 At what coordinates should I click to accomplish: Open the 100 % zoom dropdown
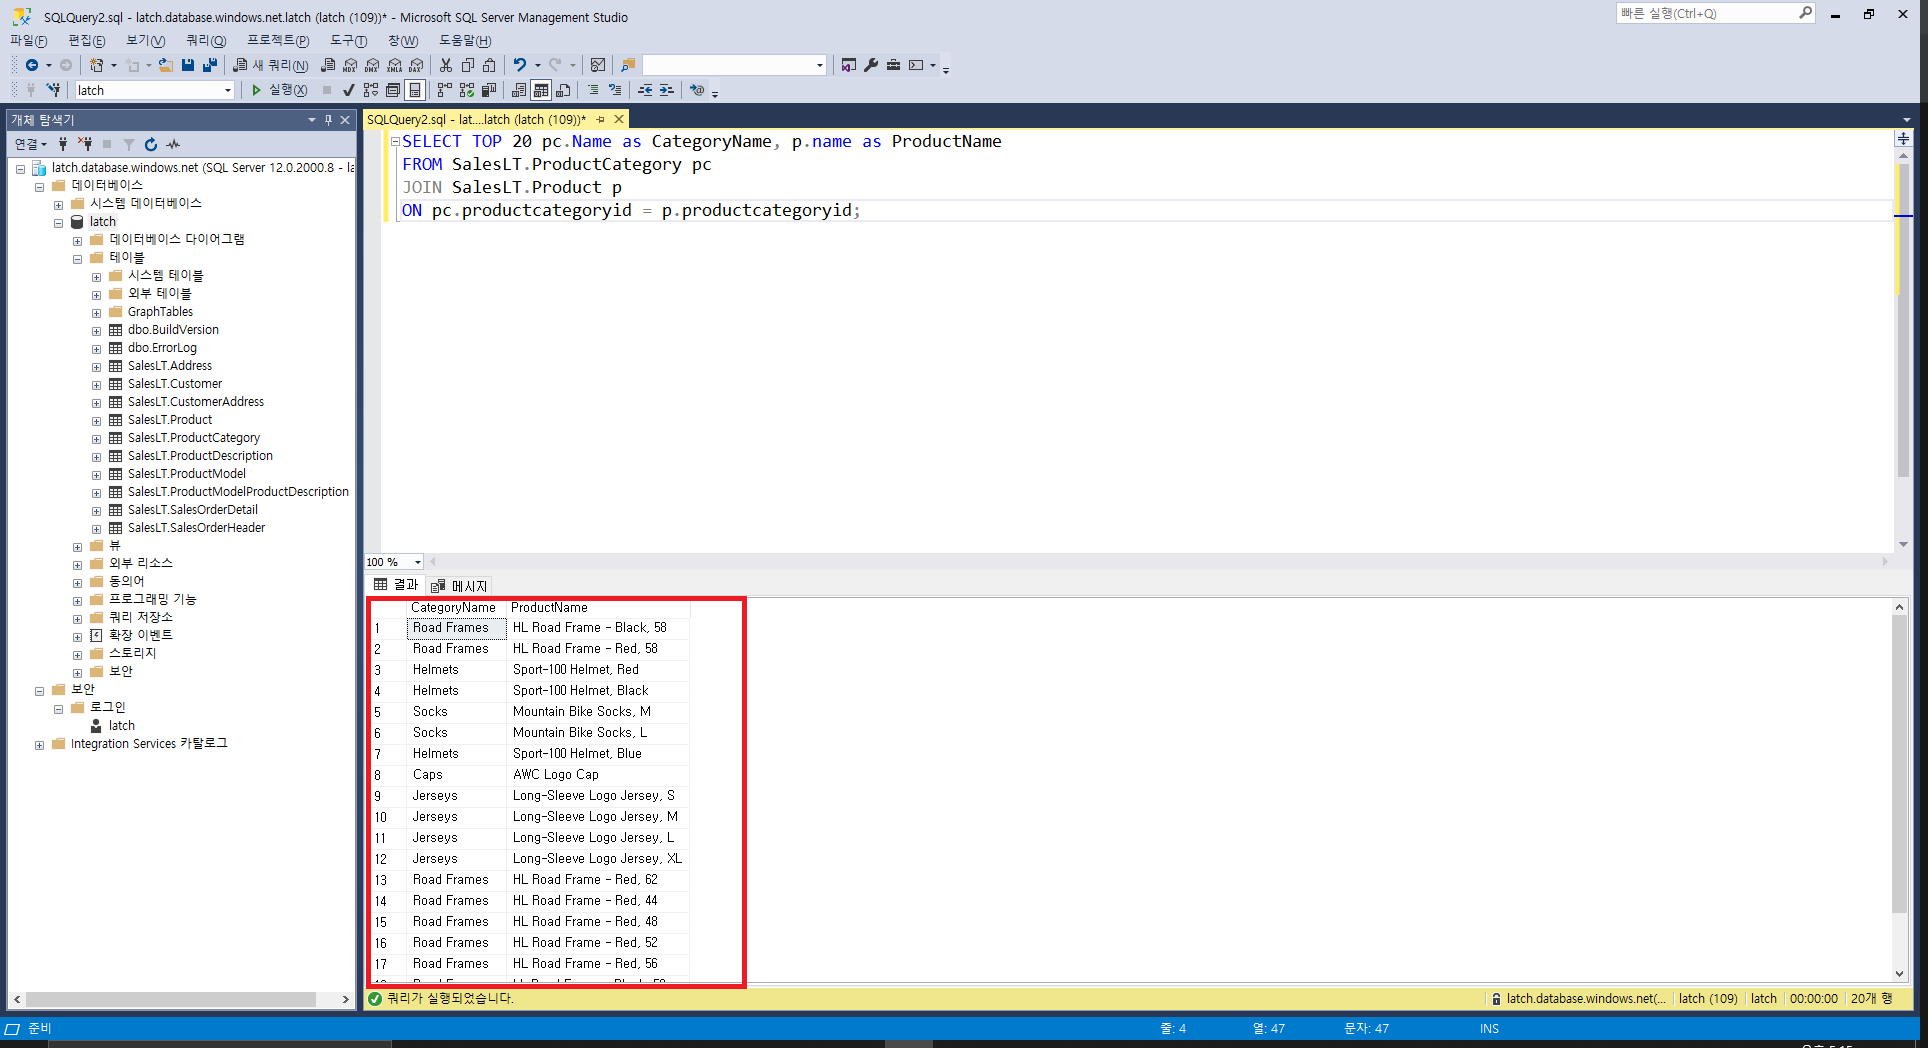(x=418, y=562)
